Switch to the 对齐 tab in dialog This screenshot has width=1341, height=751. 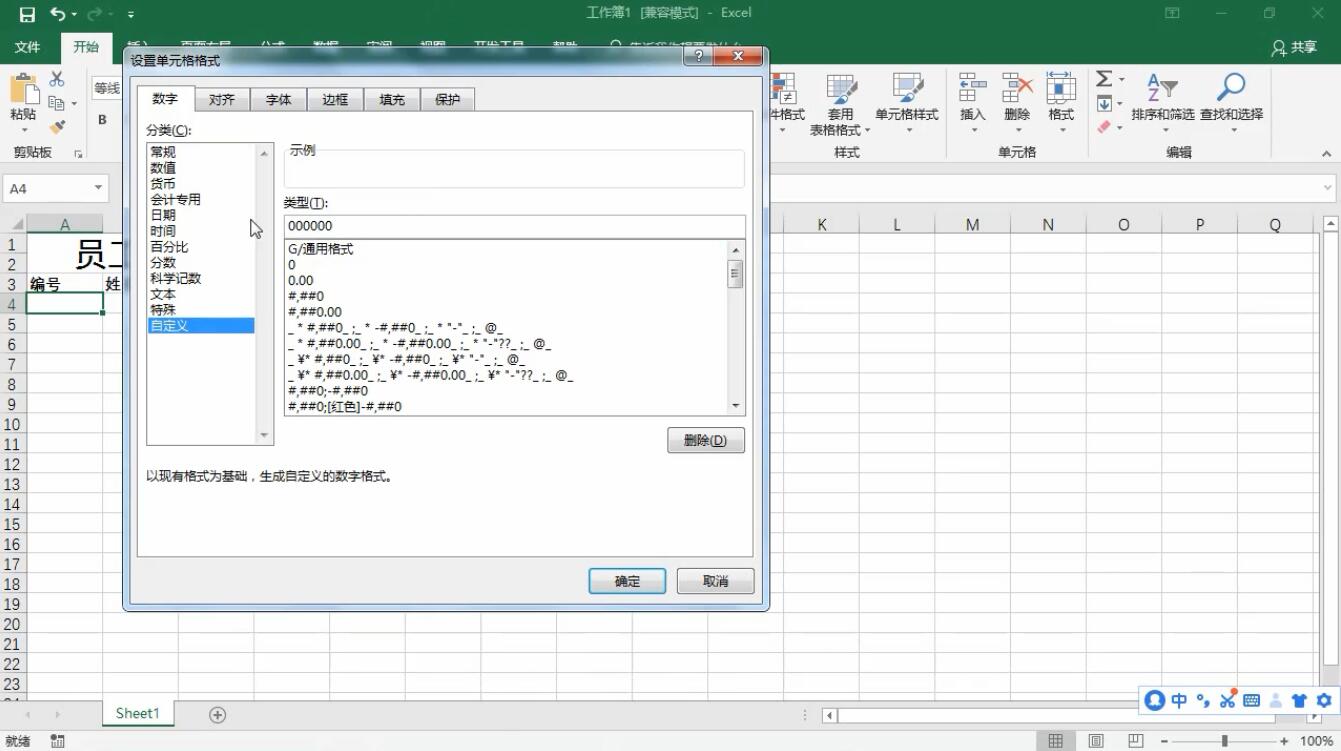(x=222, y=99)
